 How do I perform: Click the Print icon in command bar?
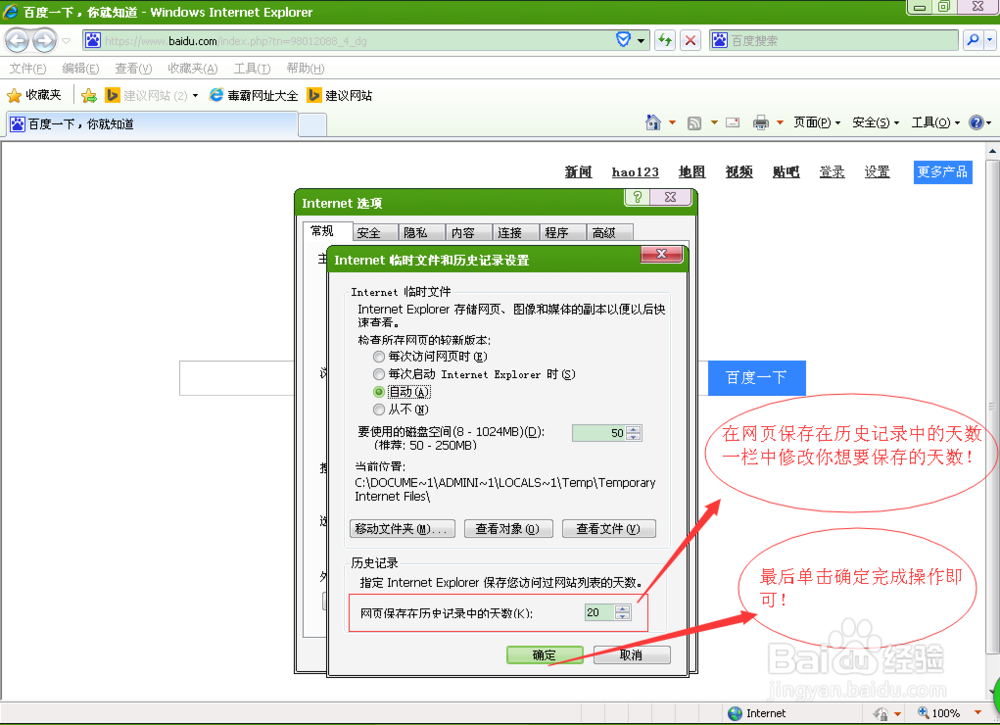tap(761, 122)
